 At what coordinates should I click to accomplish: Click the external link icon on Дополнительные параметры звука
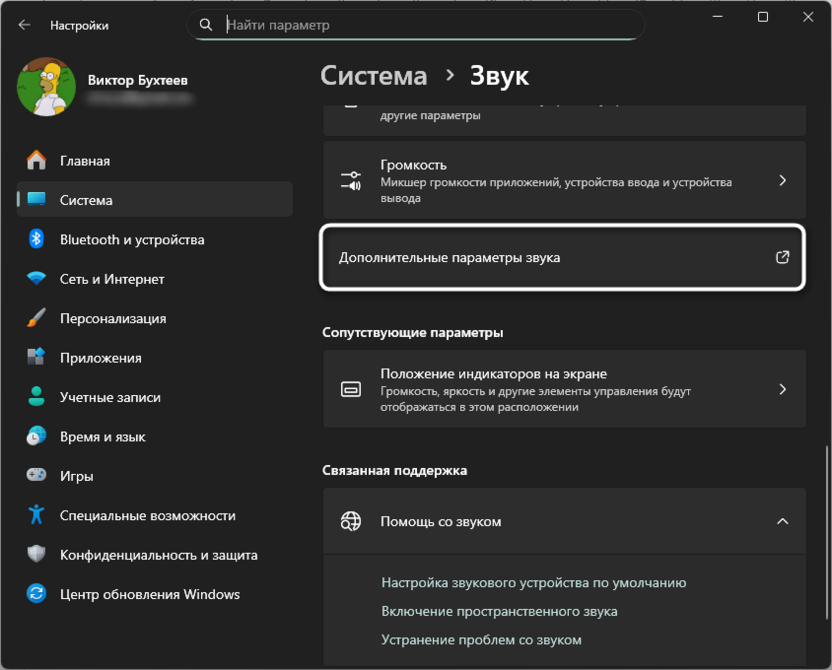[x=783, y=258]
